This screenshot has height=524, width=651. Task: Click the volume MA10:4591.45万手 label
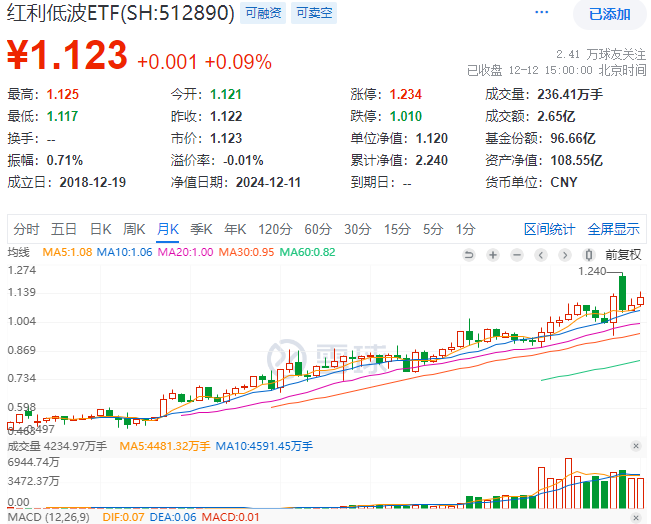pyautogui.click(x=264, y=446)
